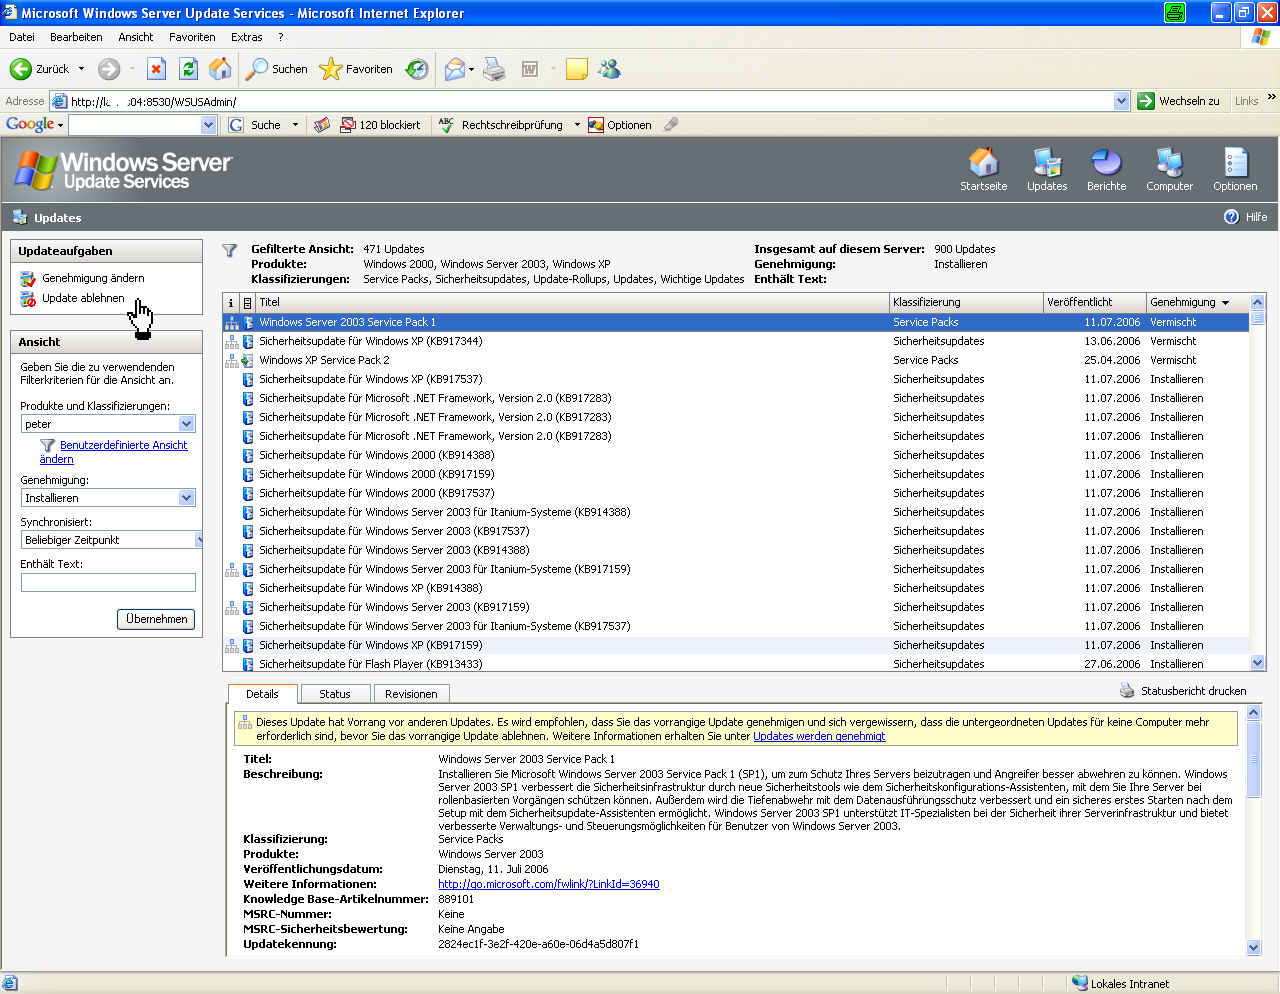Click the filter funnel icon beside Gefilterte Ansicht

pyautogui.click(x=230, y=250)
